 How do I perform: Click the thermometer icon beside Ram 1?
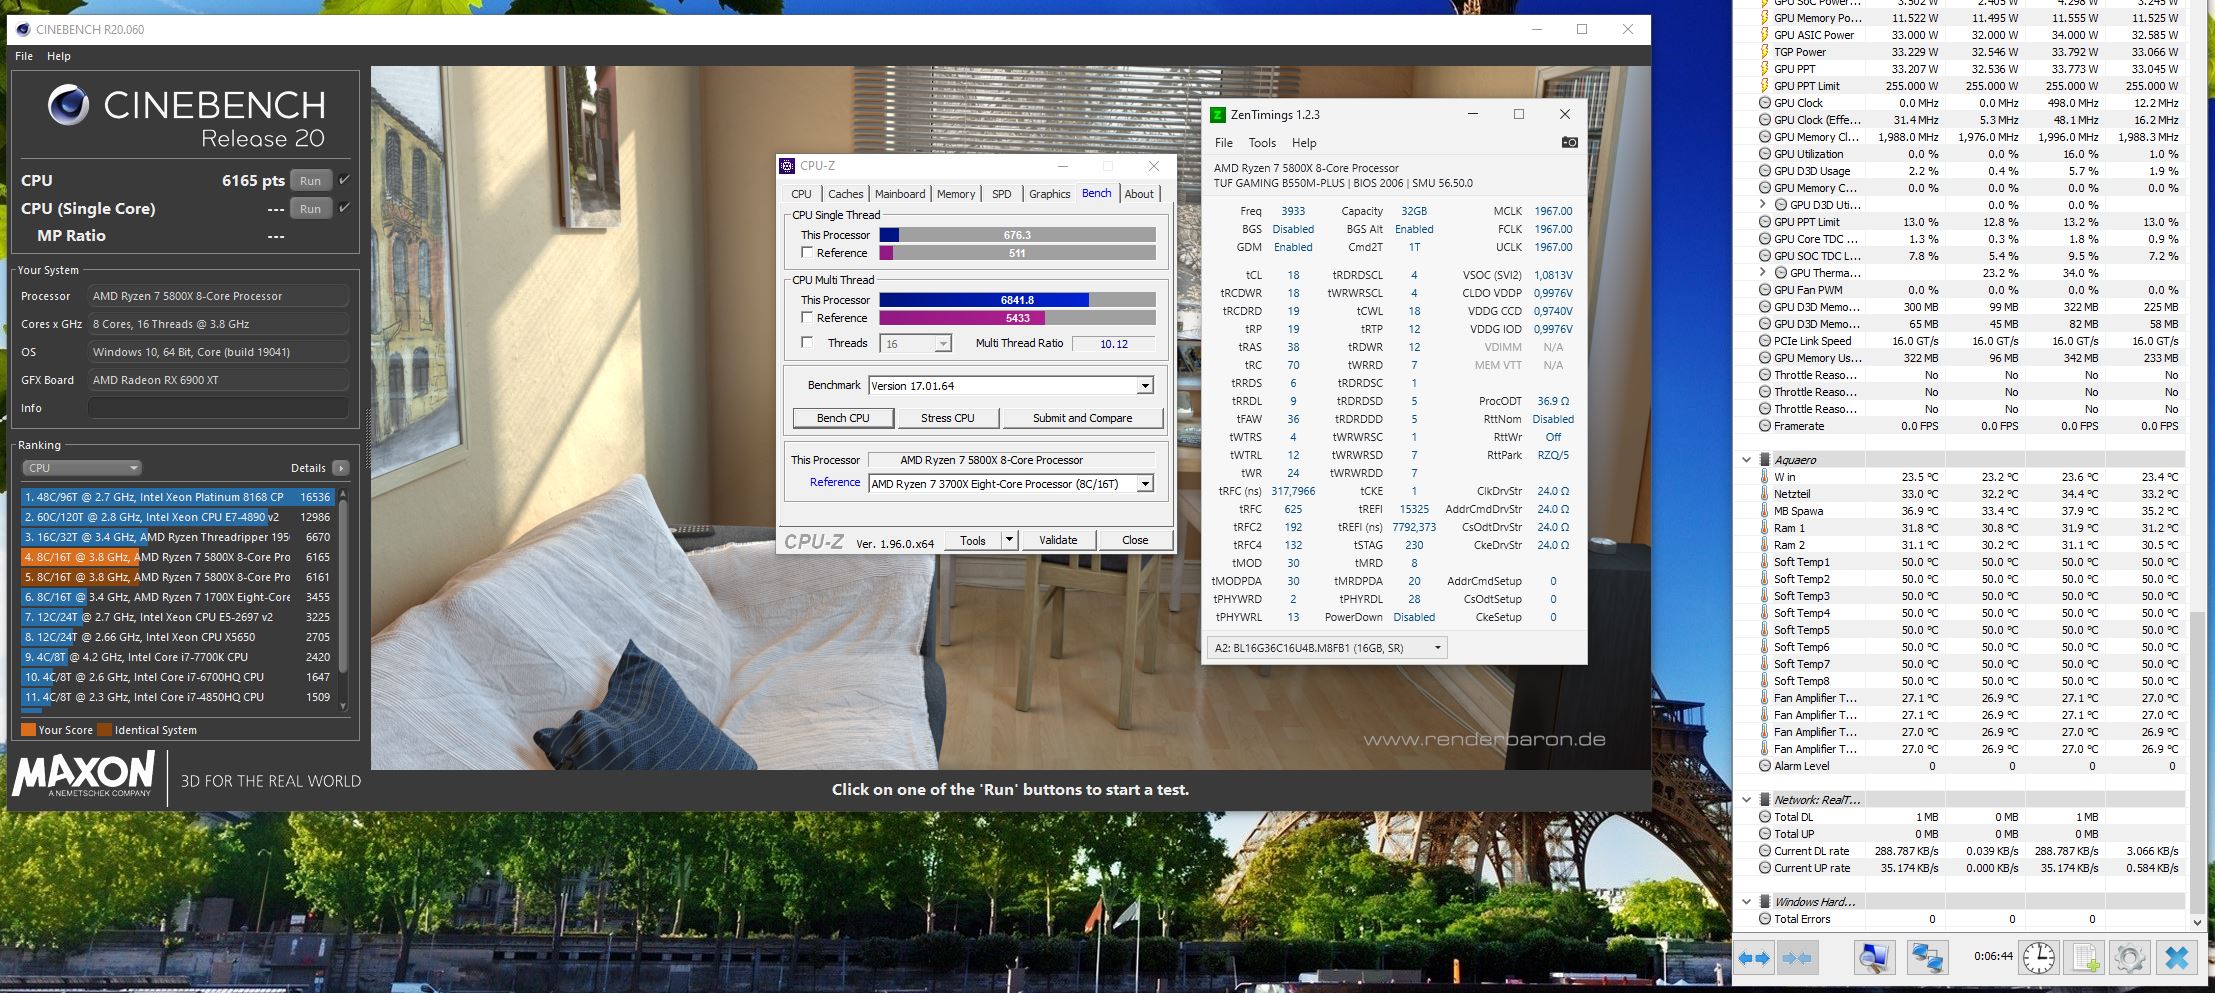[x=1765, y=528]
